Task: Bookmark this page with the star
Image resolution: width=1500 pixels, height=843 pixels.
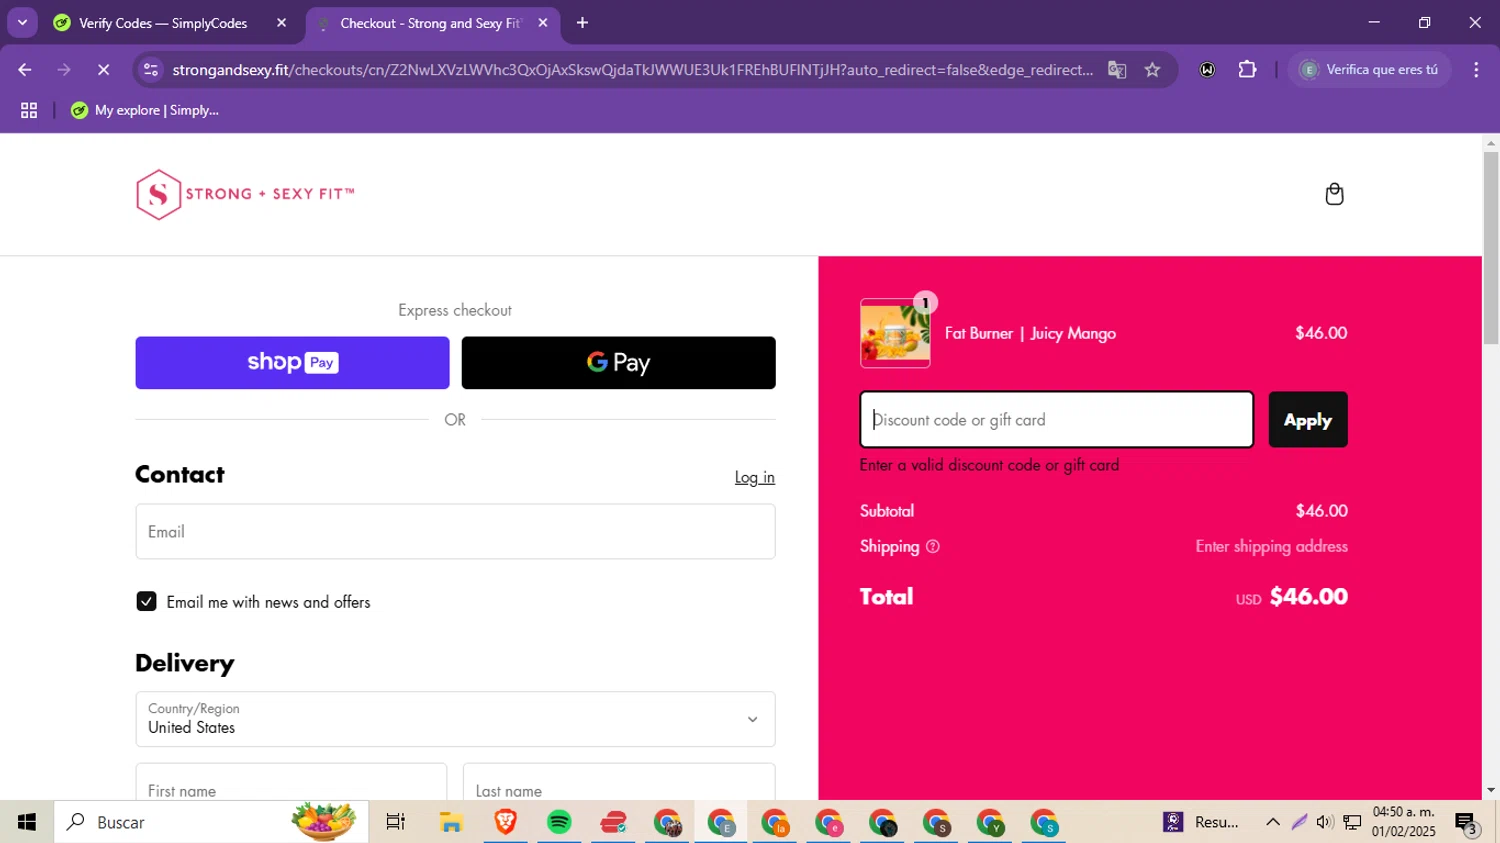Action: pos(1153,70)
